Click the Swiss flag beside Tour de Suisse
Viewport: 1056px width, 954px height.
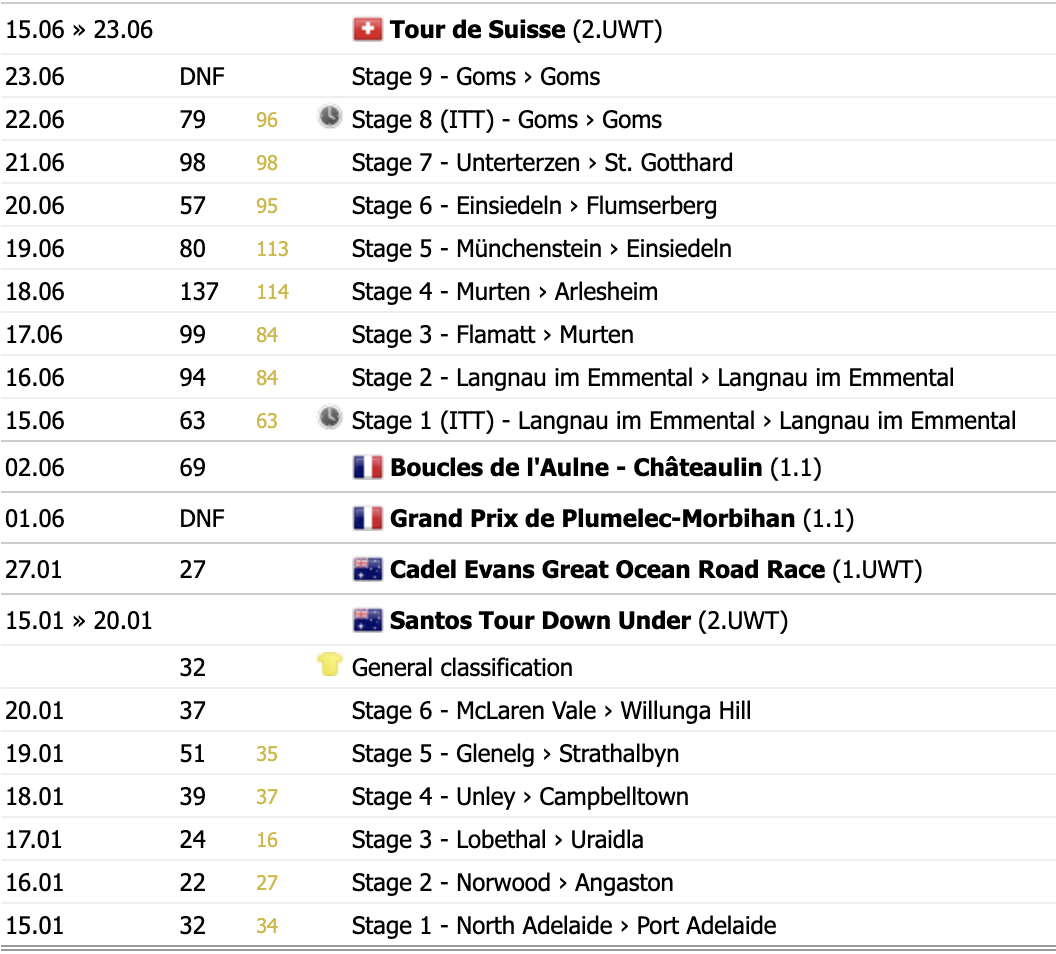click(368, 30)
